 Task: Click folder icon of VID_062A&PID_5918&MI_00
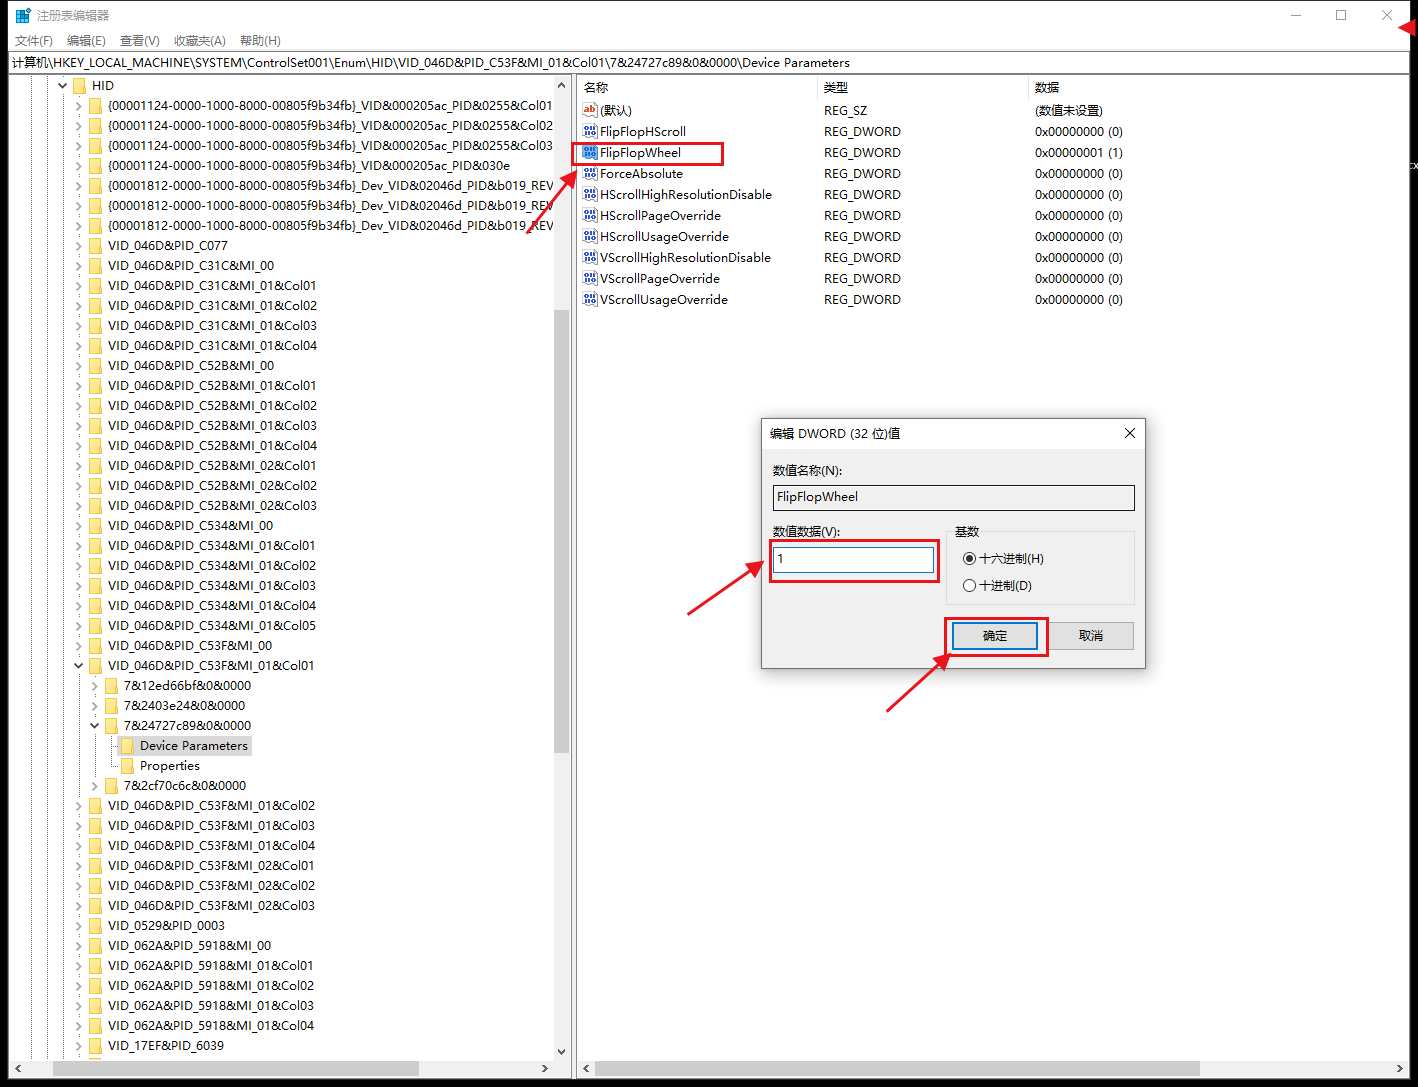pos(95,945)
